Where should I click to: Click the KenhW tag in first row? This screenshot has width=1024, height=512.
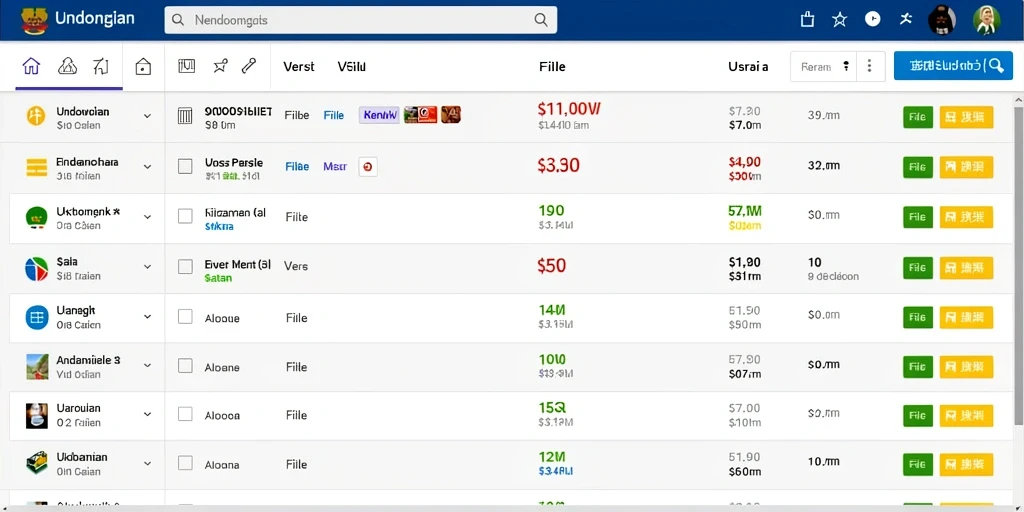coord(379,116)
